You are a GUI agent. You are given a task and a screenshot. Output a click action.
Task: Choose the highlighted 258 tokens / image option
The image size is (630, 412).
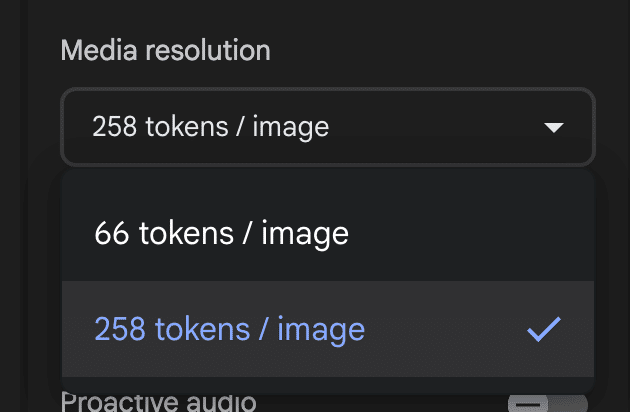pos(229,329)
